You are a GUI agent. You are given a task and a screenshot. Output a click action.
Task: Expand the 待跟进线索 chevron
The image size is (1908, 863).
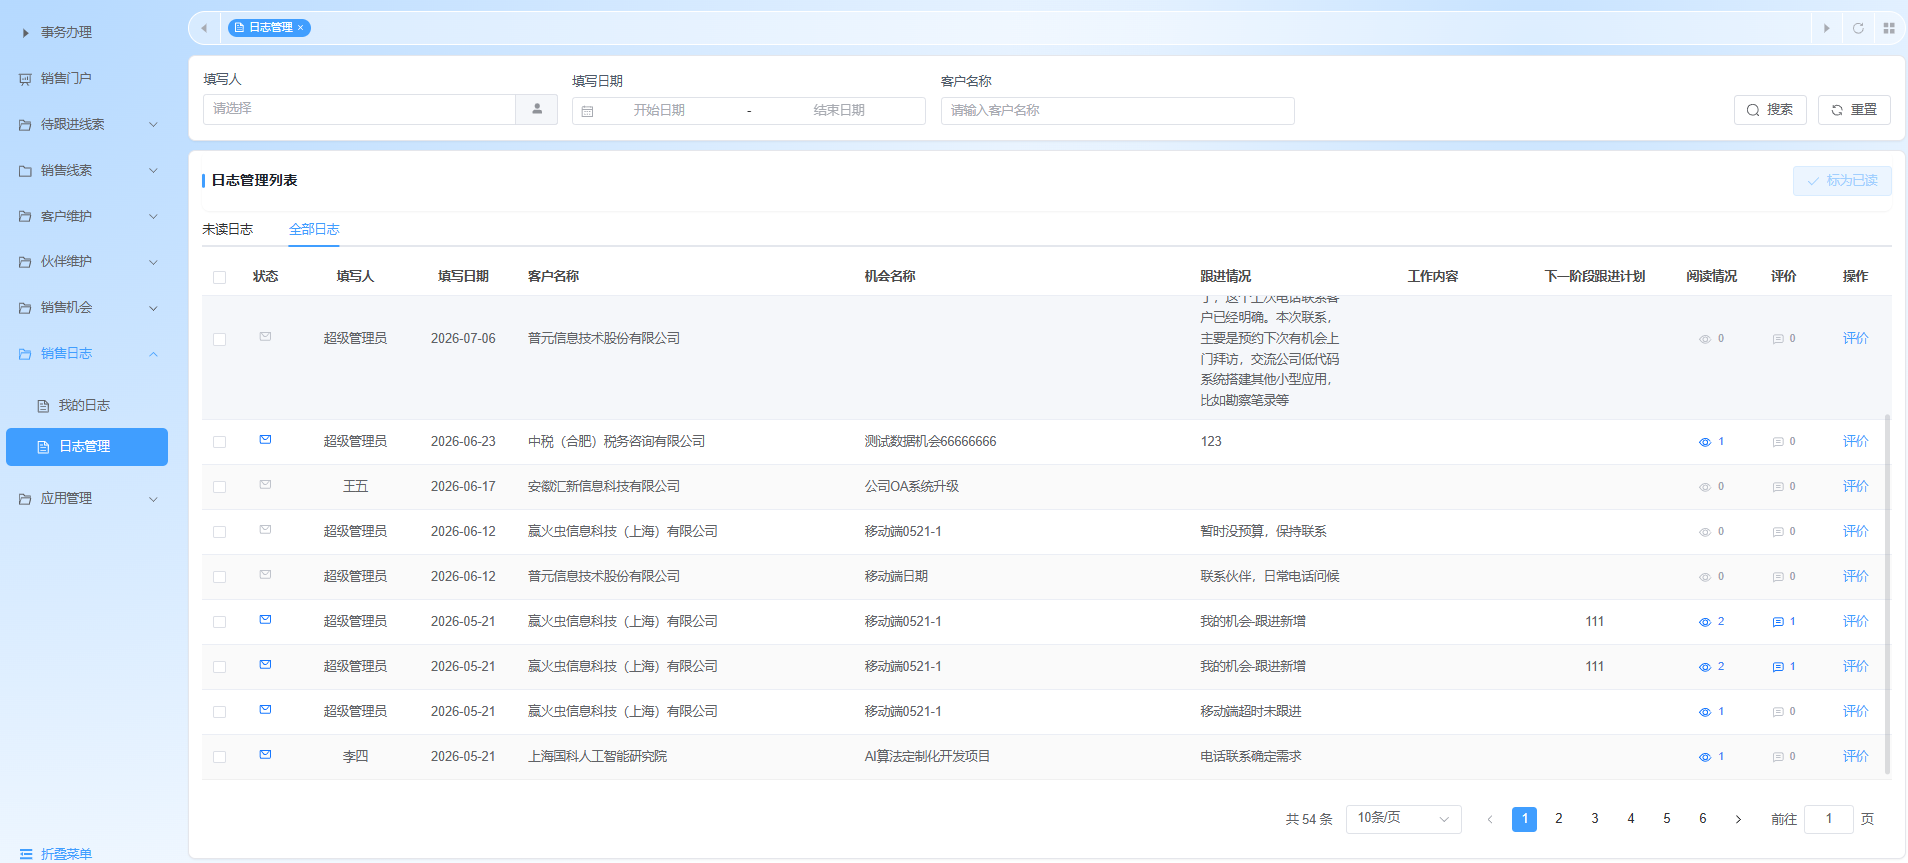[153, 125]
